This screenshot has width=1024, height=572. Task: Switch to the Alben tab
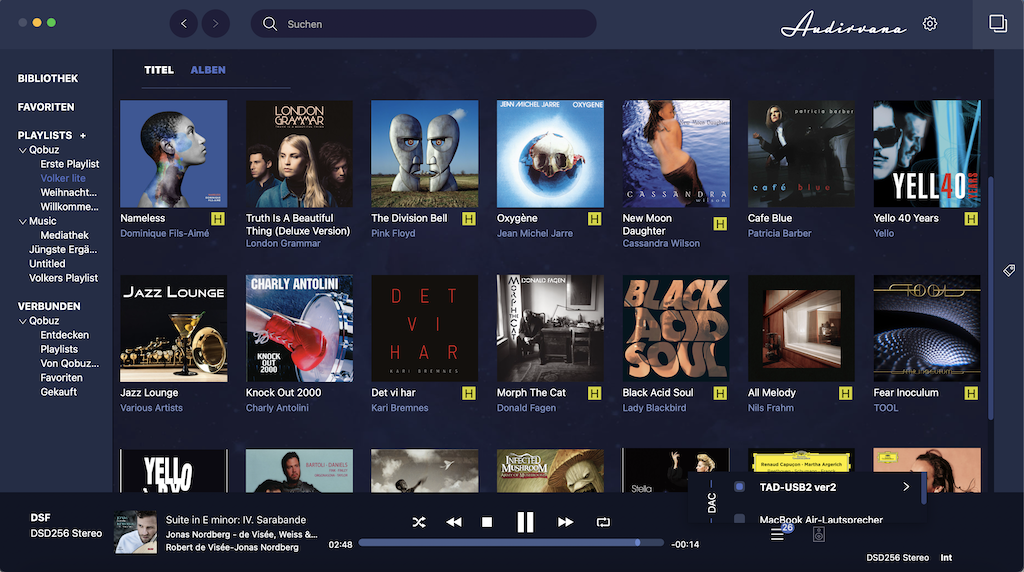[208, 70]
